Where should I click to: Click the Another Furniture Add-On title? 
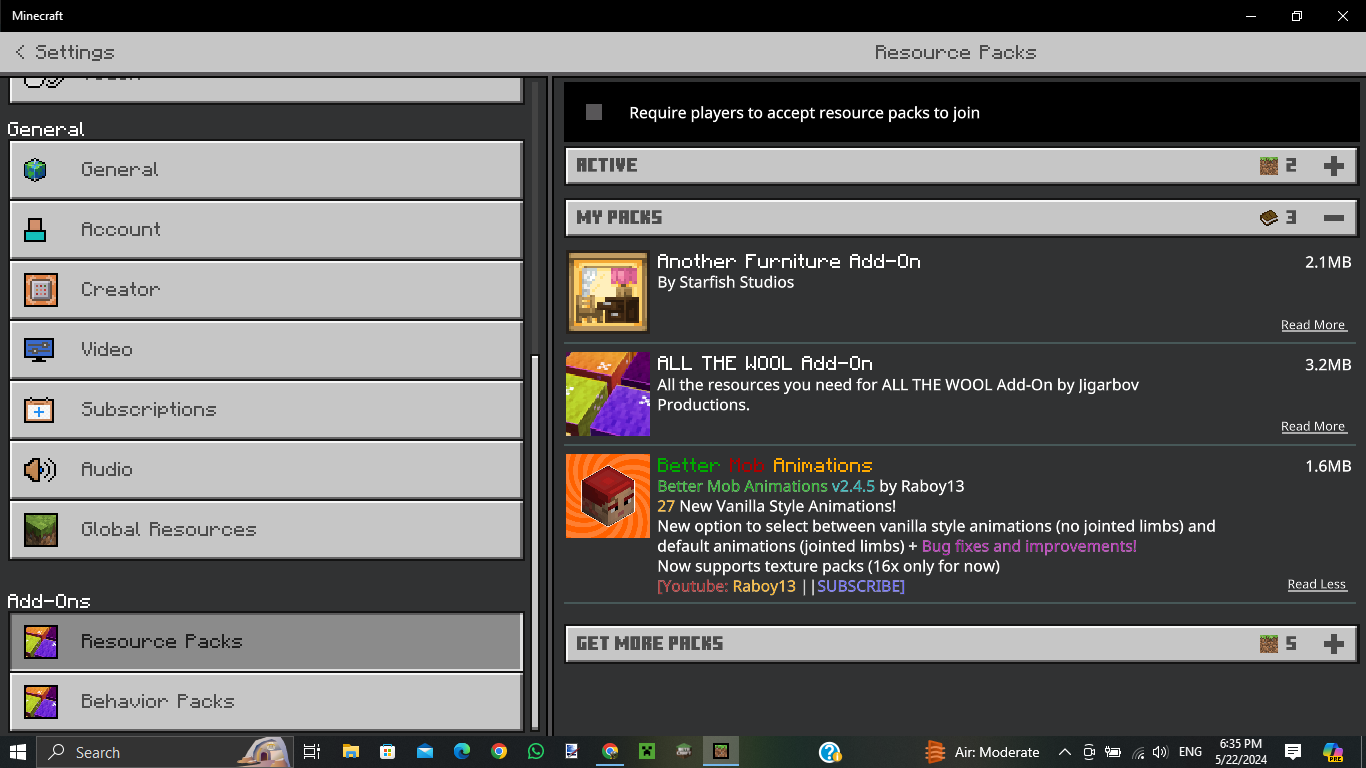[789, 262]
